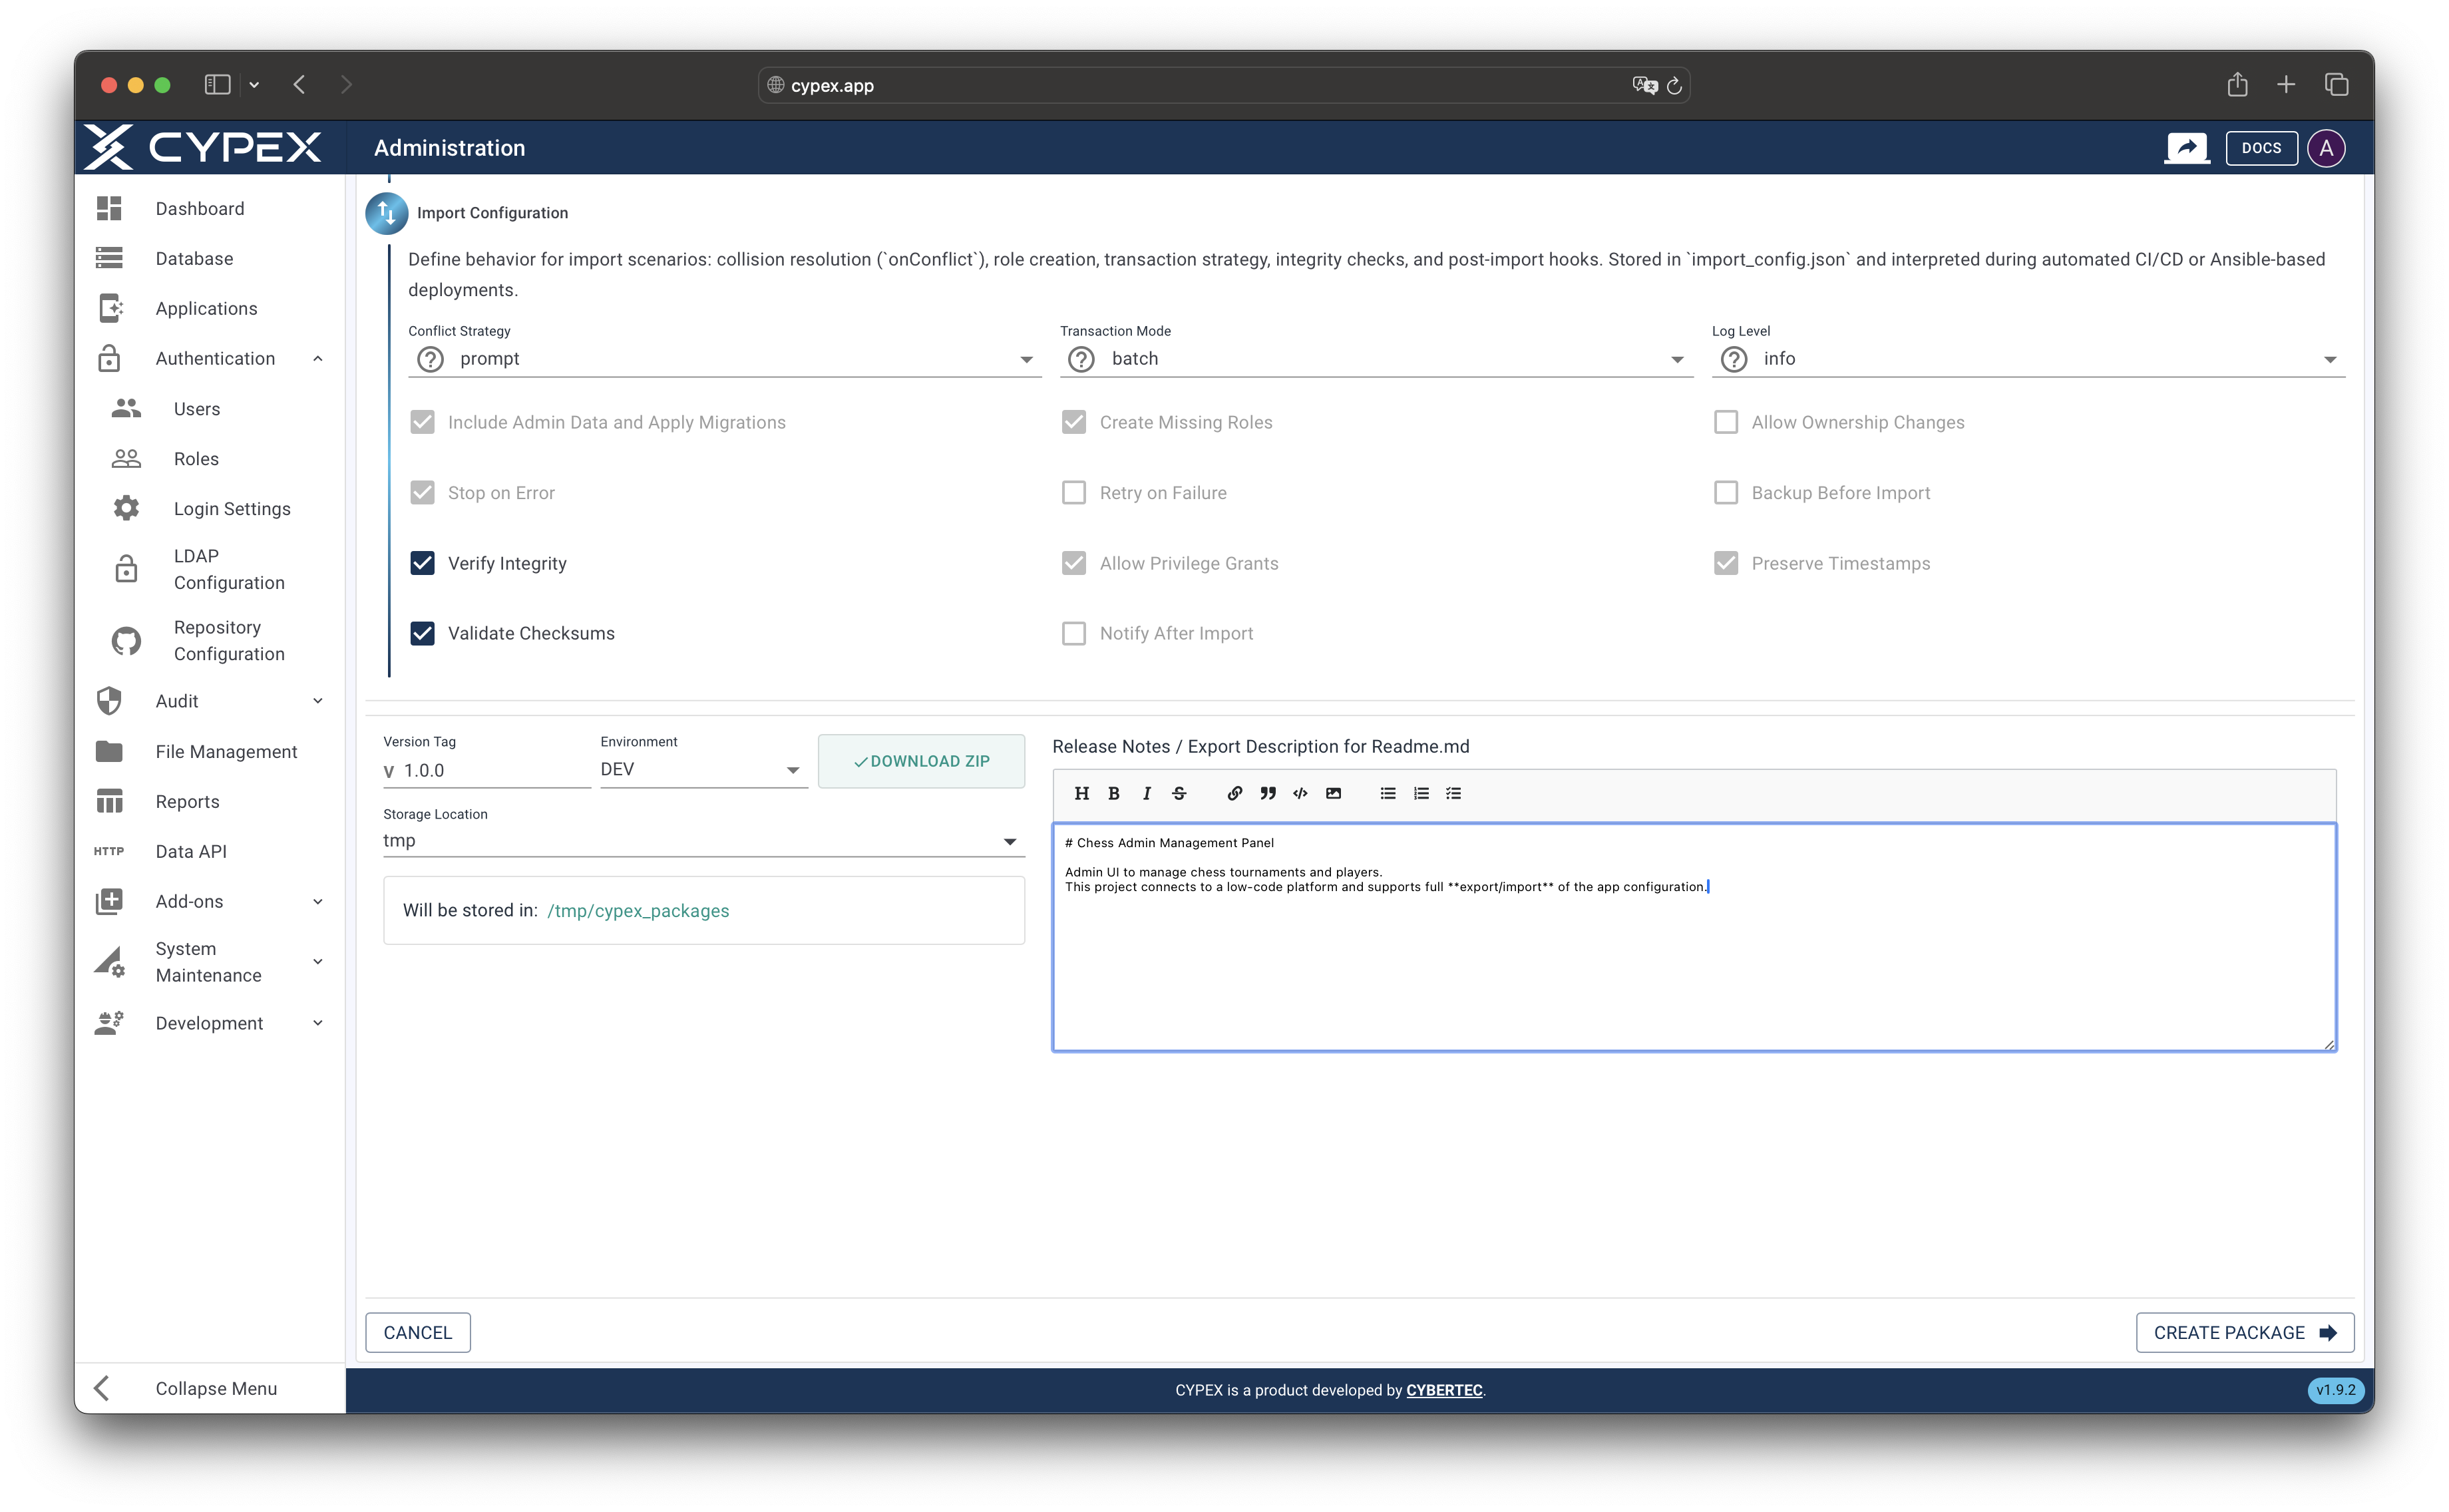This screenshot has height=1512, width=2449.
Task: Click the CREATE PACKAGE button
Action: (x=2244, y=1332)
